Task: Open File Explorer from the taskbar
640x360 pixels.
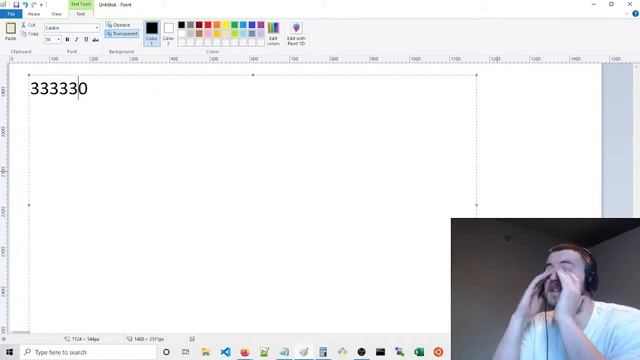Action: pyautogui.click(x=205, y=352)
